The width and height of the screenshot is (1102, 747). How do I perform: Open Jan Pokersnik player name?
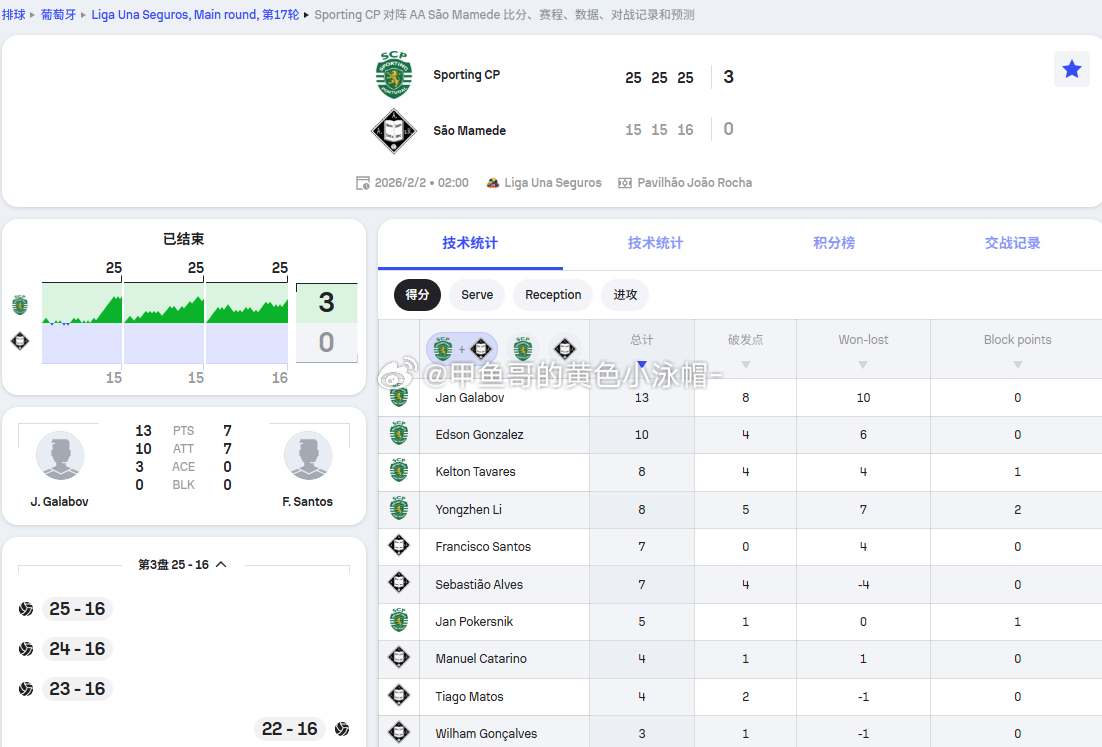pos(474,621)
